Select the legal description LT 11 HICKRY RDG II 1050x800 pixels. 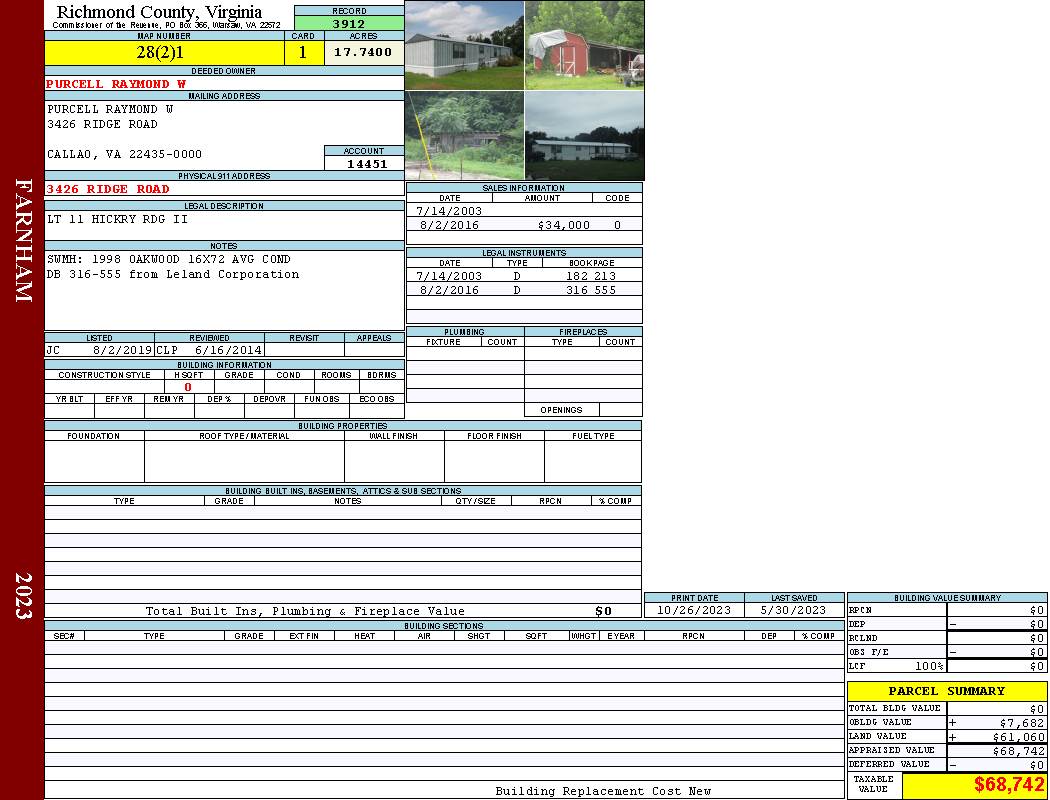coord(117,219)
